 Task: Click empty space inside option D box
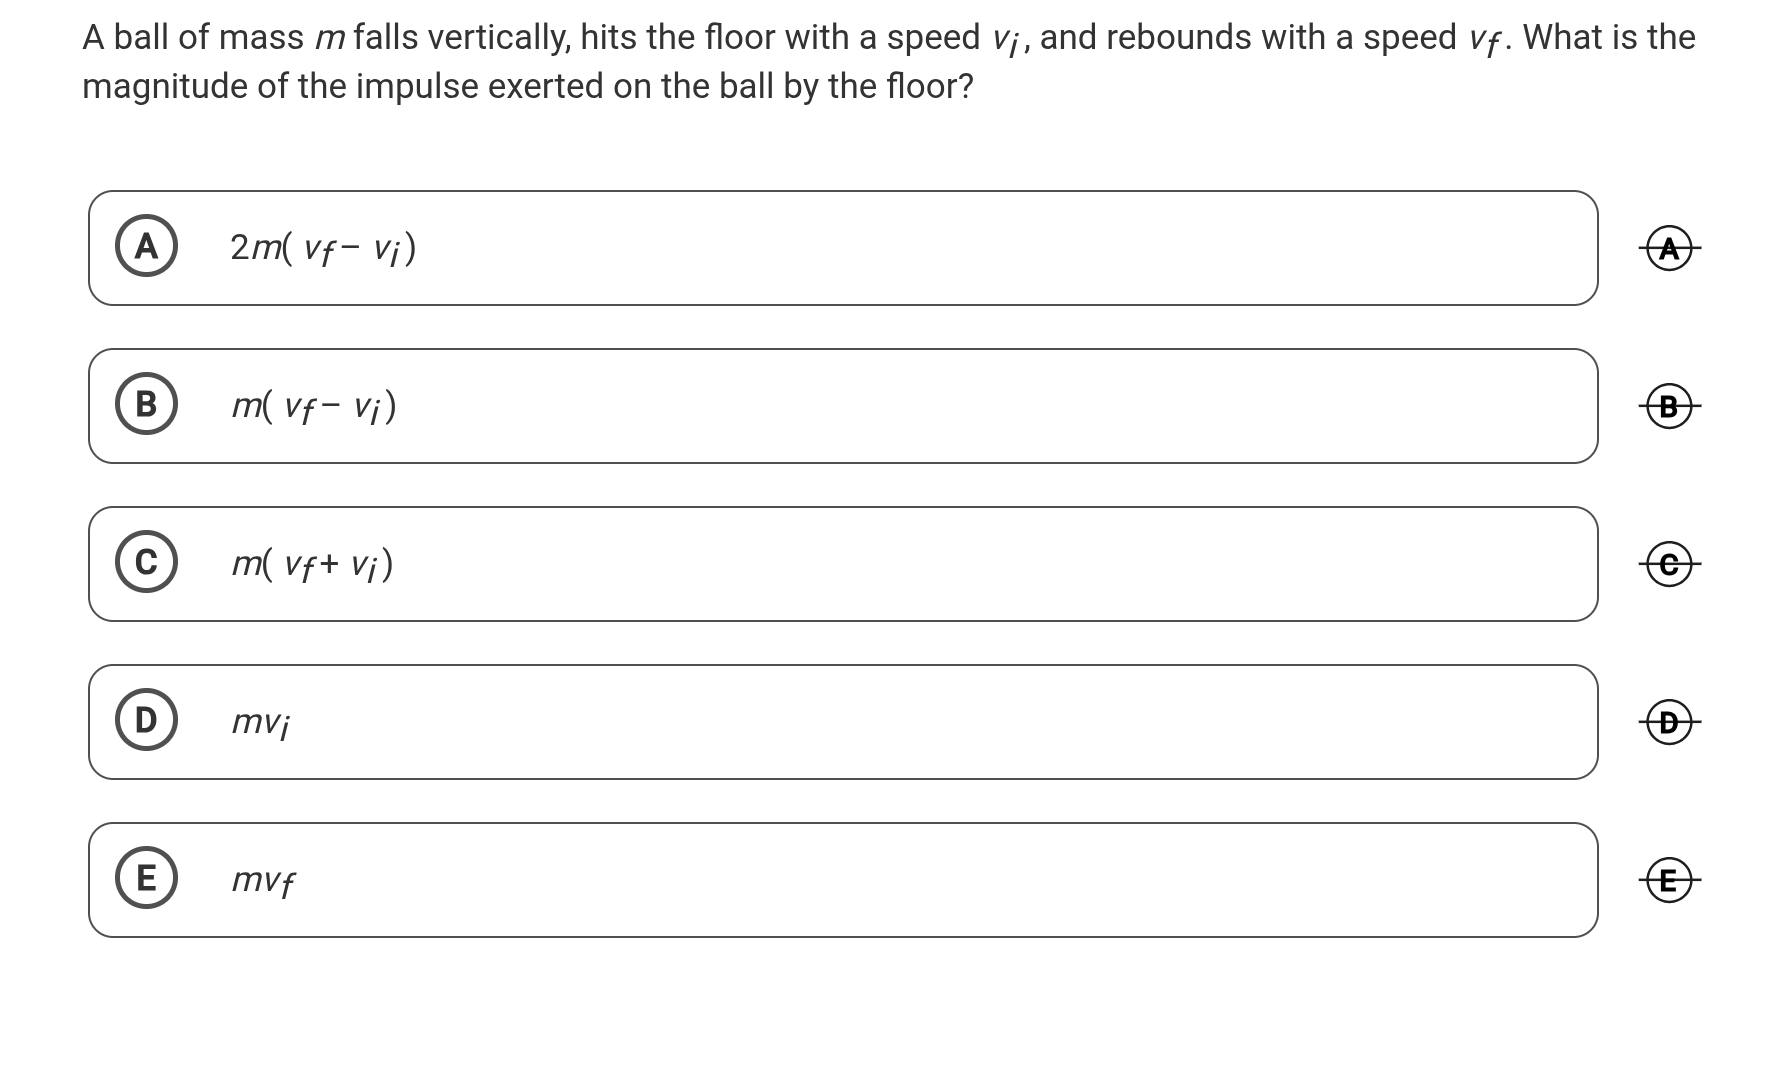900,722
